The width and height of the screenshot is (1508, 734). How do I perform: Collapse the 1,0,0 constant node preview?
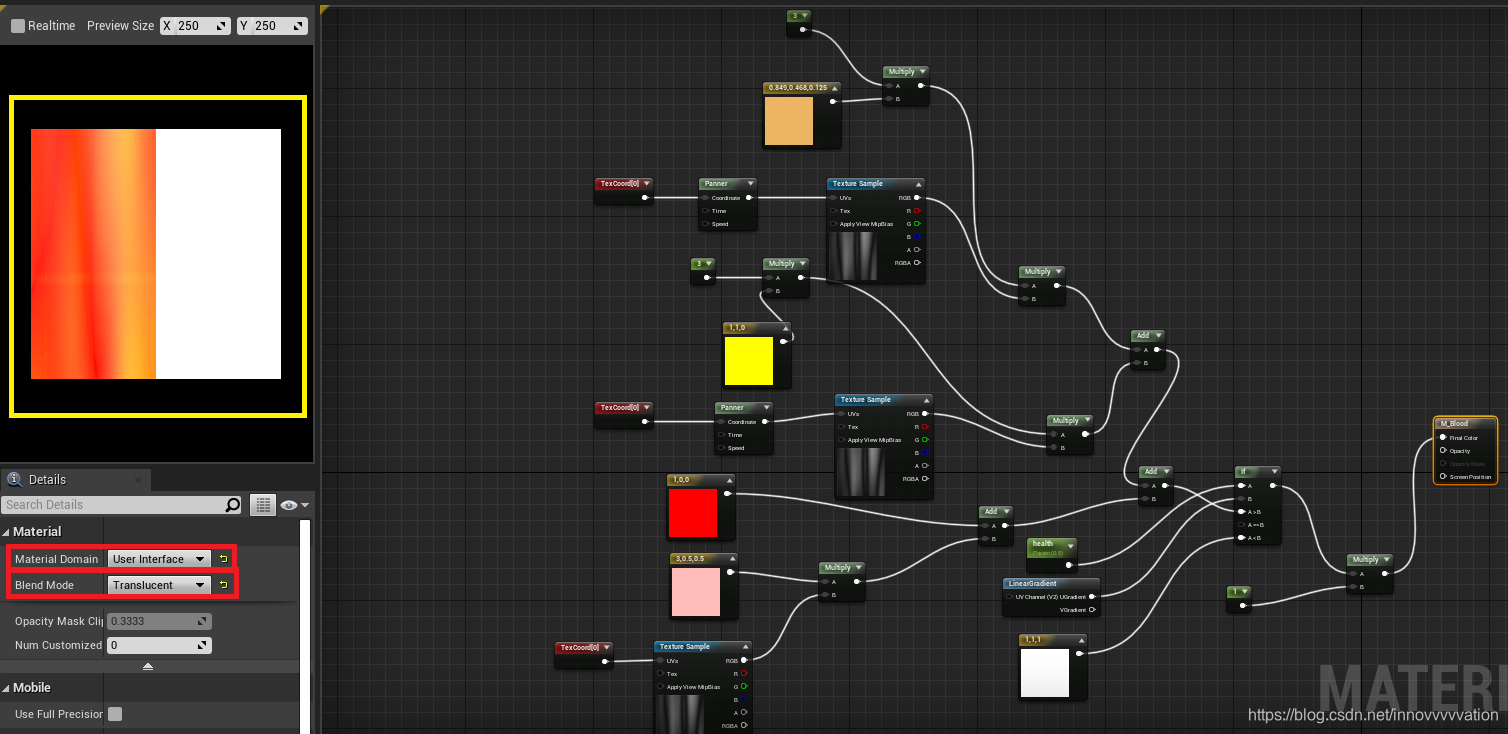[x=728, y=480]
